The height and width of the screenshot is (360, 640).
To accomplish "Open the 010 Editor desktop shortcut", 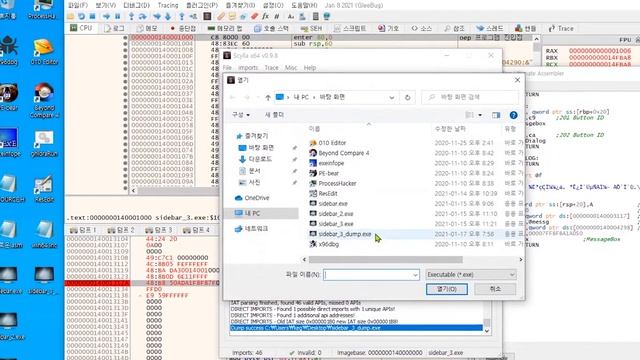I will (x=44, y=52).
